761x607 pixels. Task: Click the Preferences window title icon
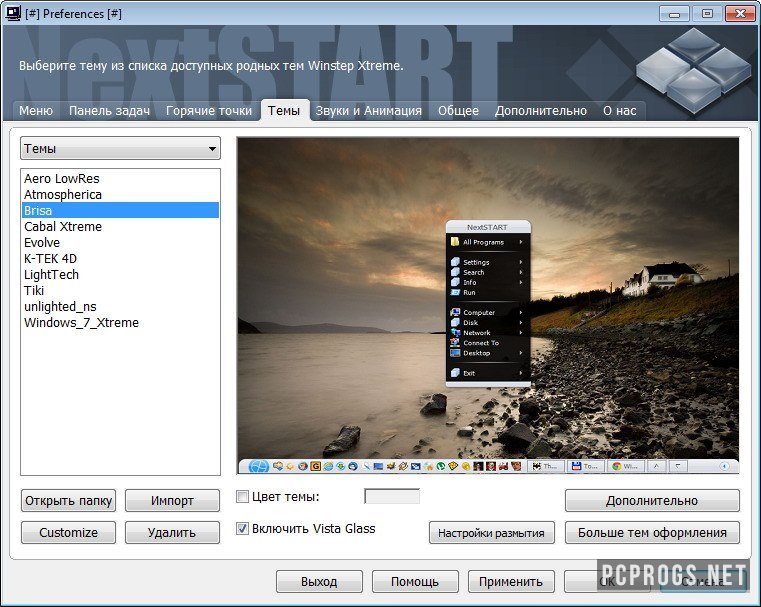click(13, 13)
